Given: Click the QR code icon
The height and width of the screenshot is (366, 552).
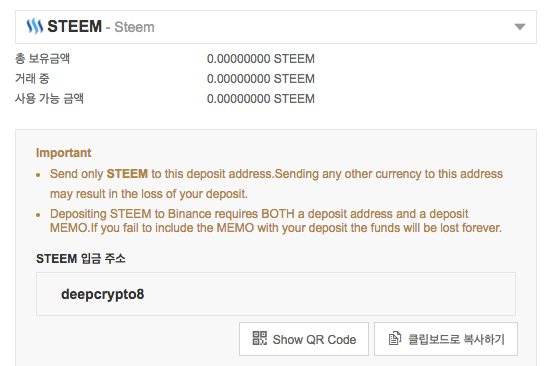Looking at the screenshot, I should point(260,338).
